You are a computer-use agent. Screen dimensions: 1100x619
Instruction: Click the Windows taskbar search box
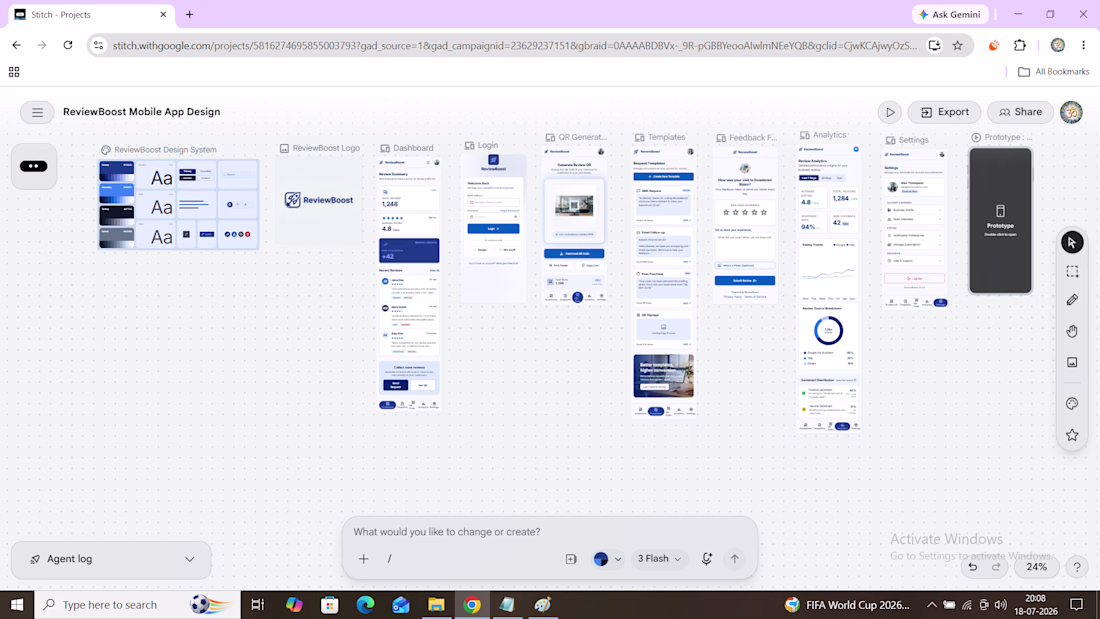click(x=137, y=605)
